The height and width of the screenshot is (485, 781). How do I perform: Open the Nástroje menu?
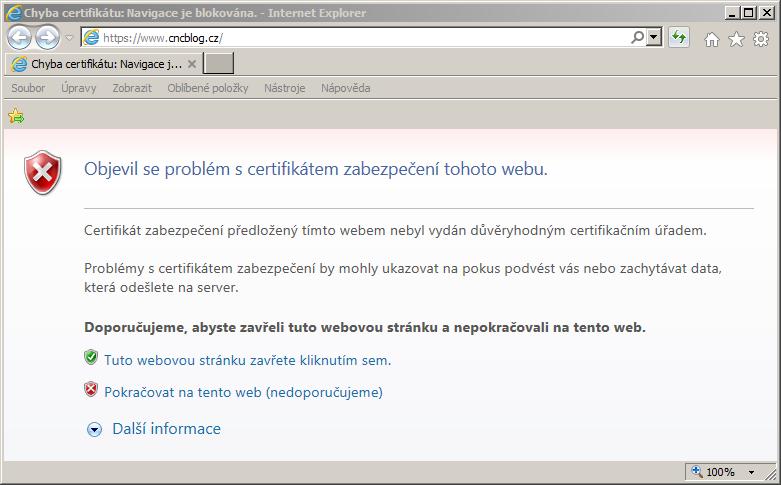[285, 88]
